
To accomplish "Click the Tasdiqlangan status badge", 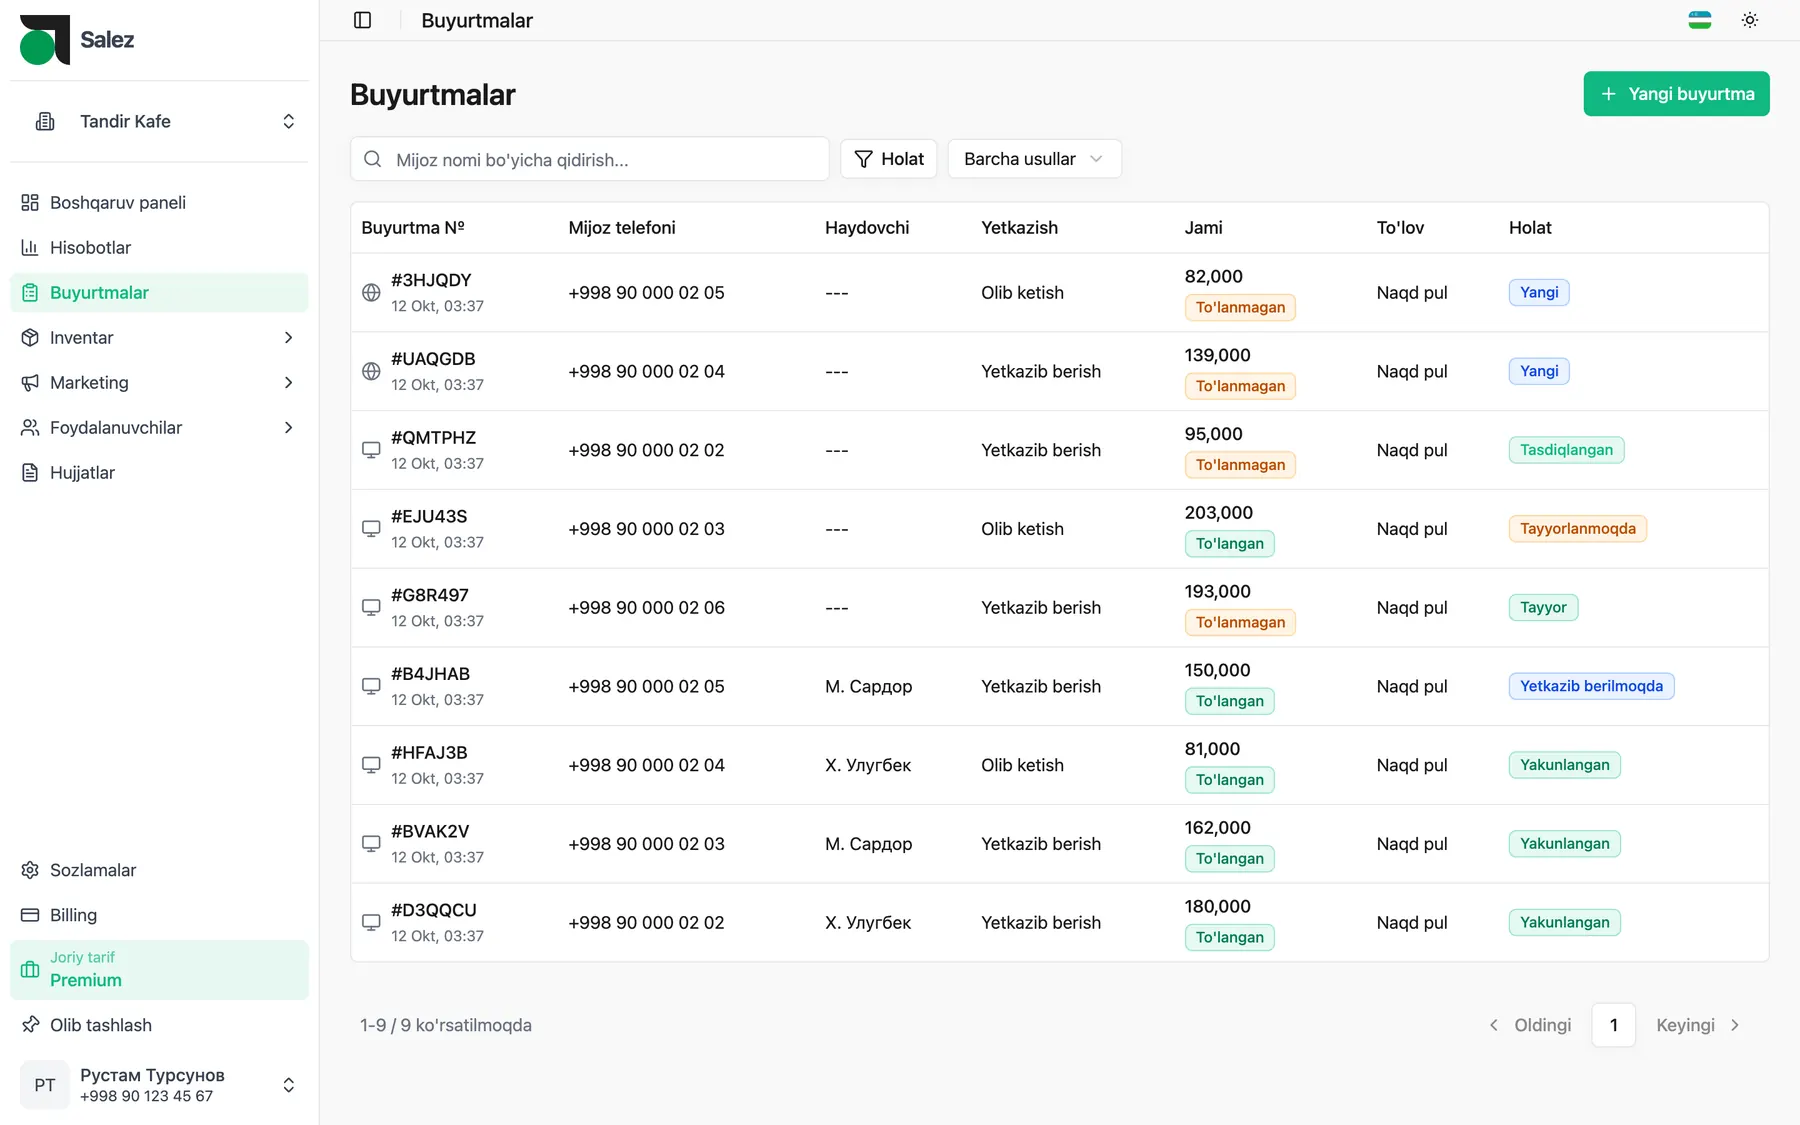I will click(1566, 450).
